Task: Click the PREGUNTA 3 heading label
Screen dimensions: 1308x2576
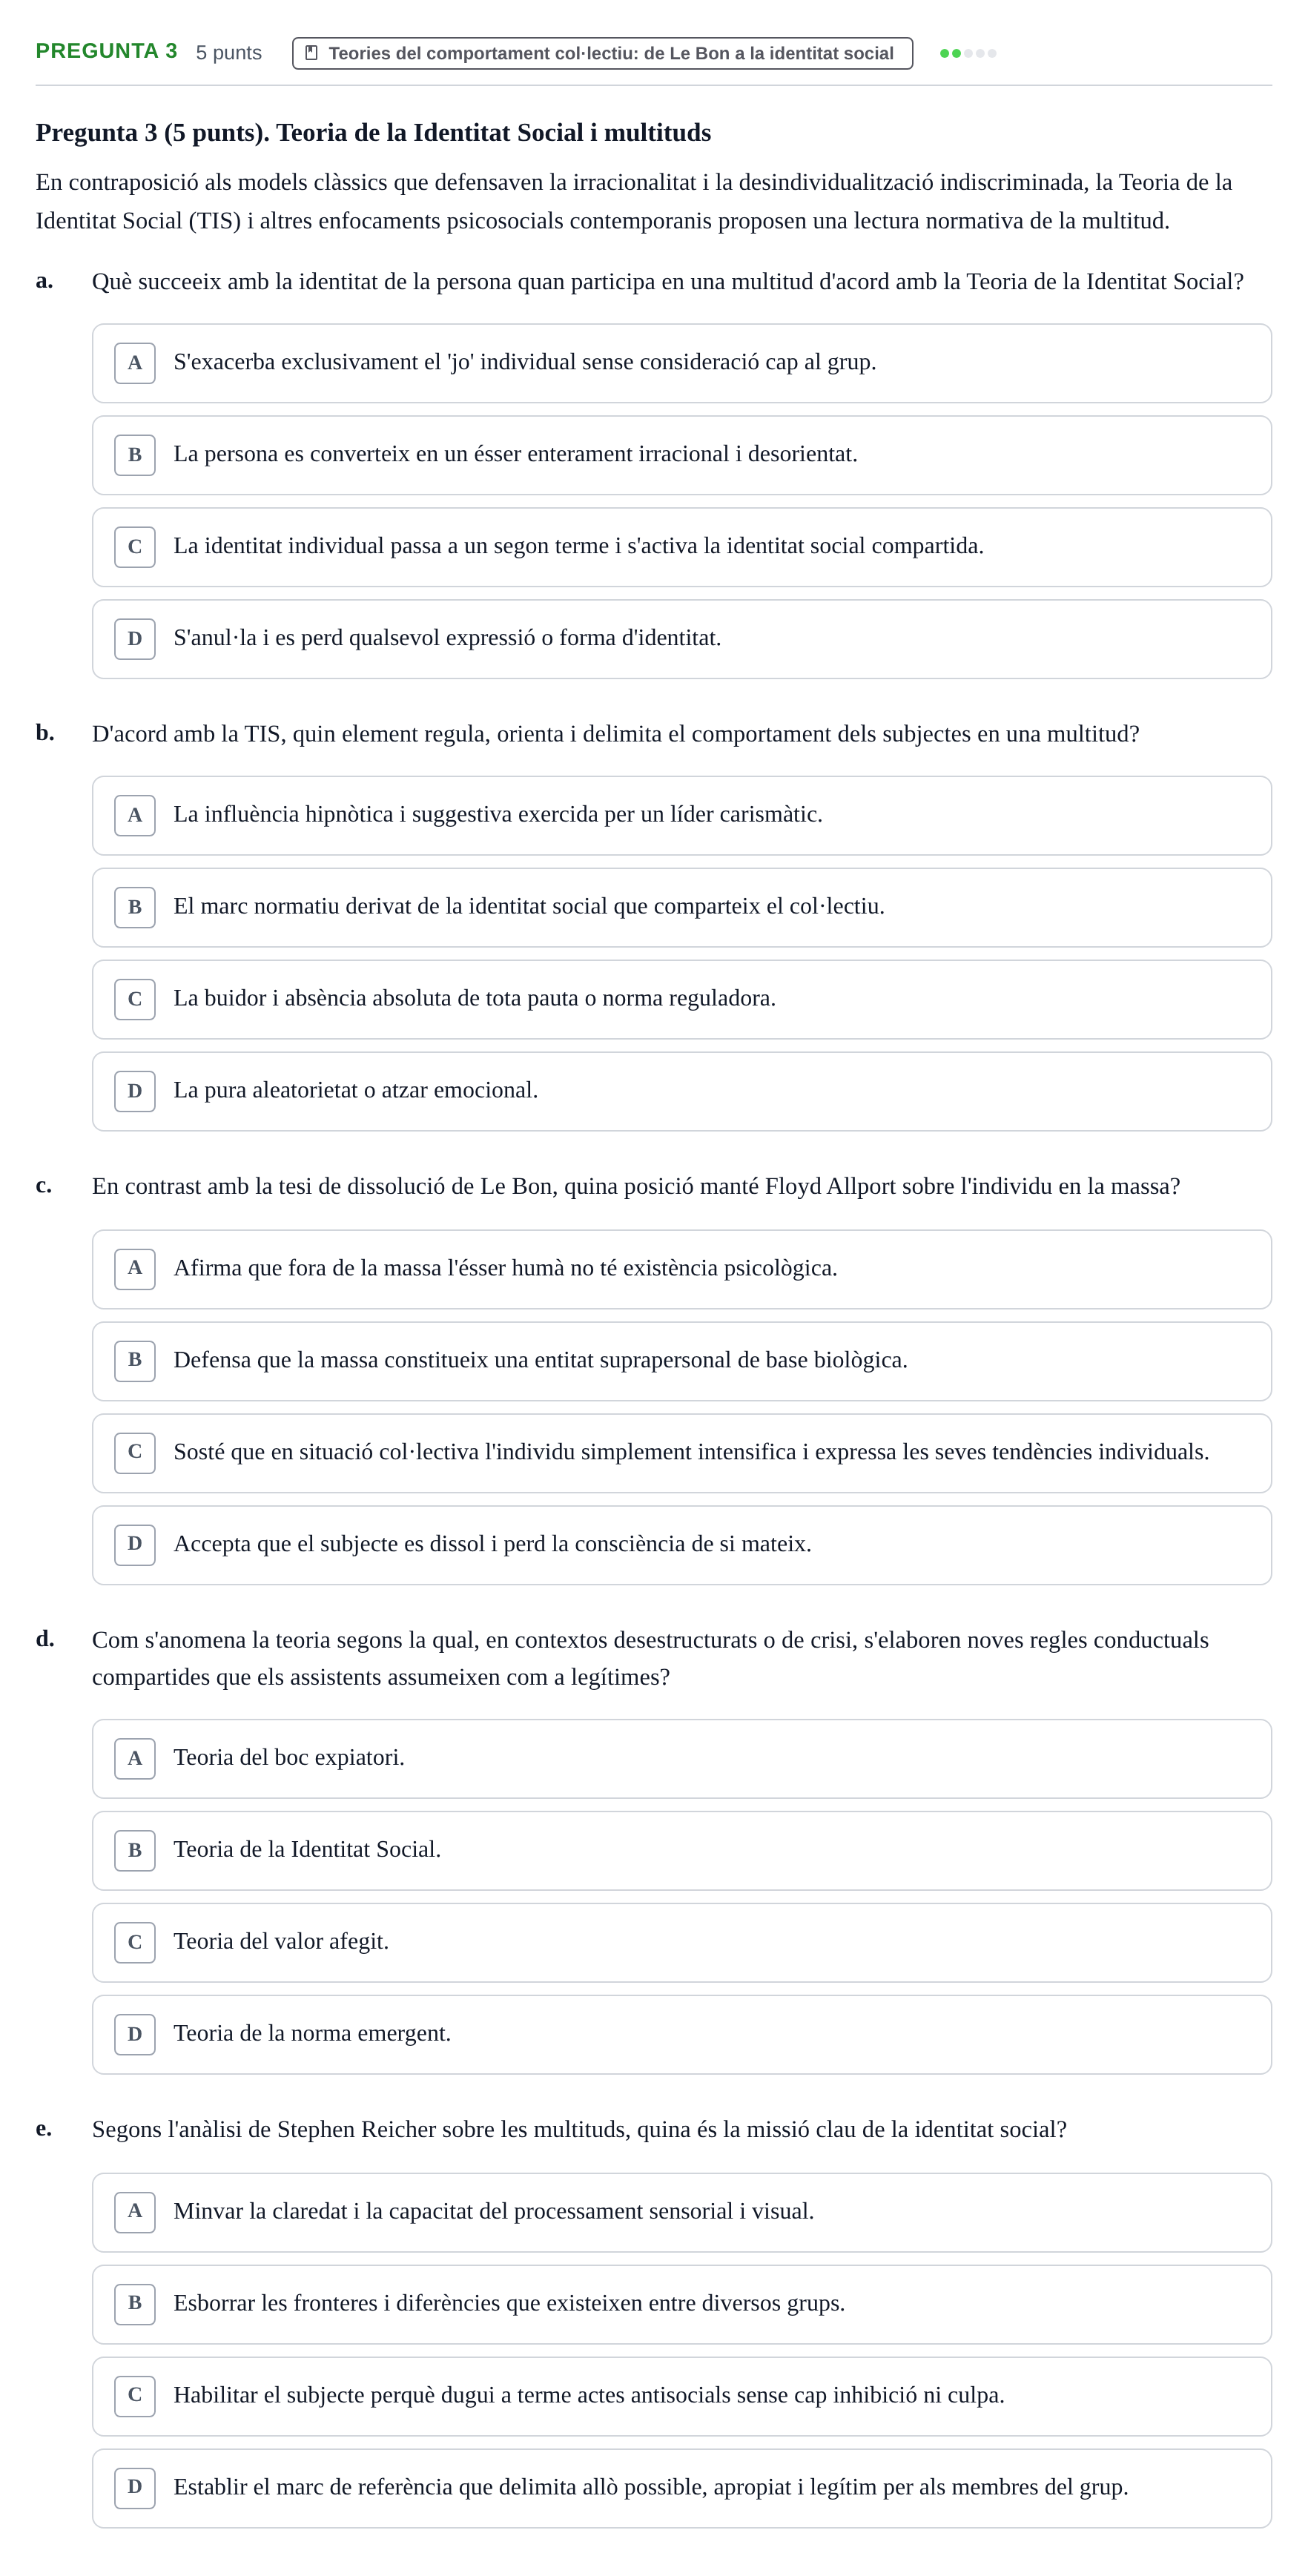Action: click(107, 51)
